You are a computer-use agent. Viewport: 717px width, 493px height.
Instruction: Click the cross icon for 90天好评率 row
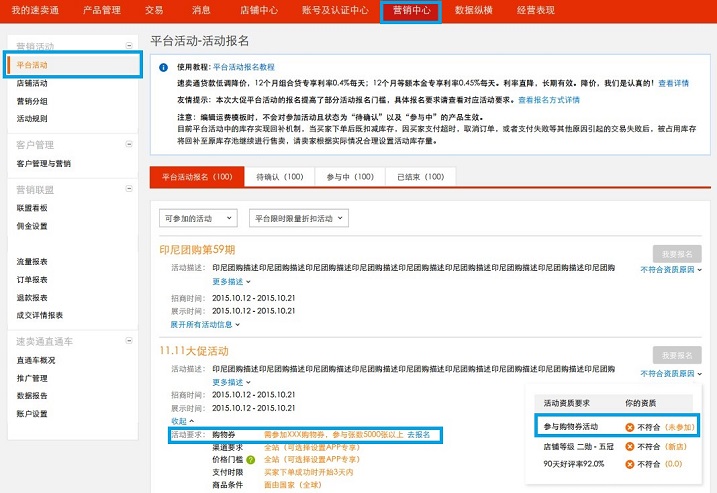(x=630, y=464)
